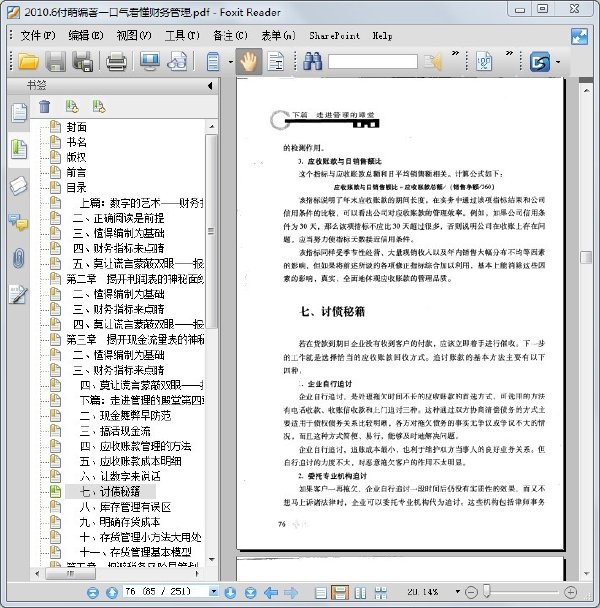Select the Text selection tool
600x608 pixels.
click(276, 61)
